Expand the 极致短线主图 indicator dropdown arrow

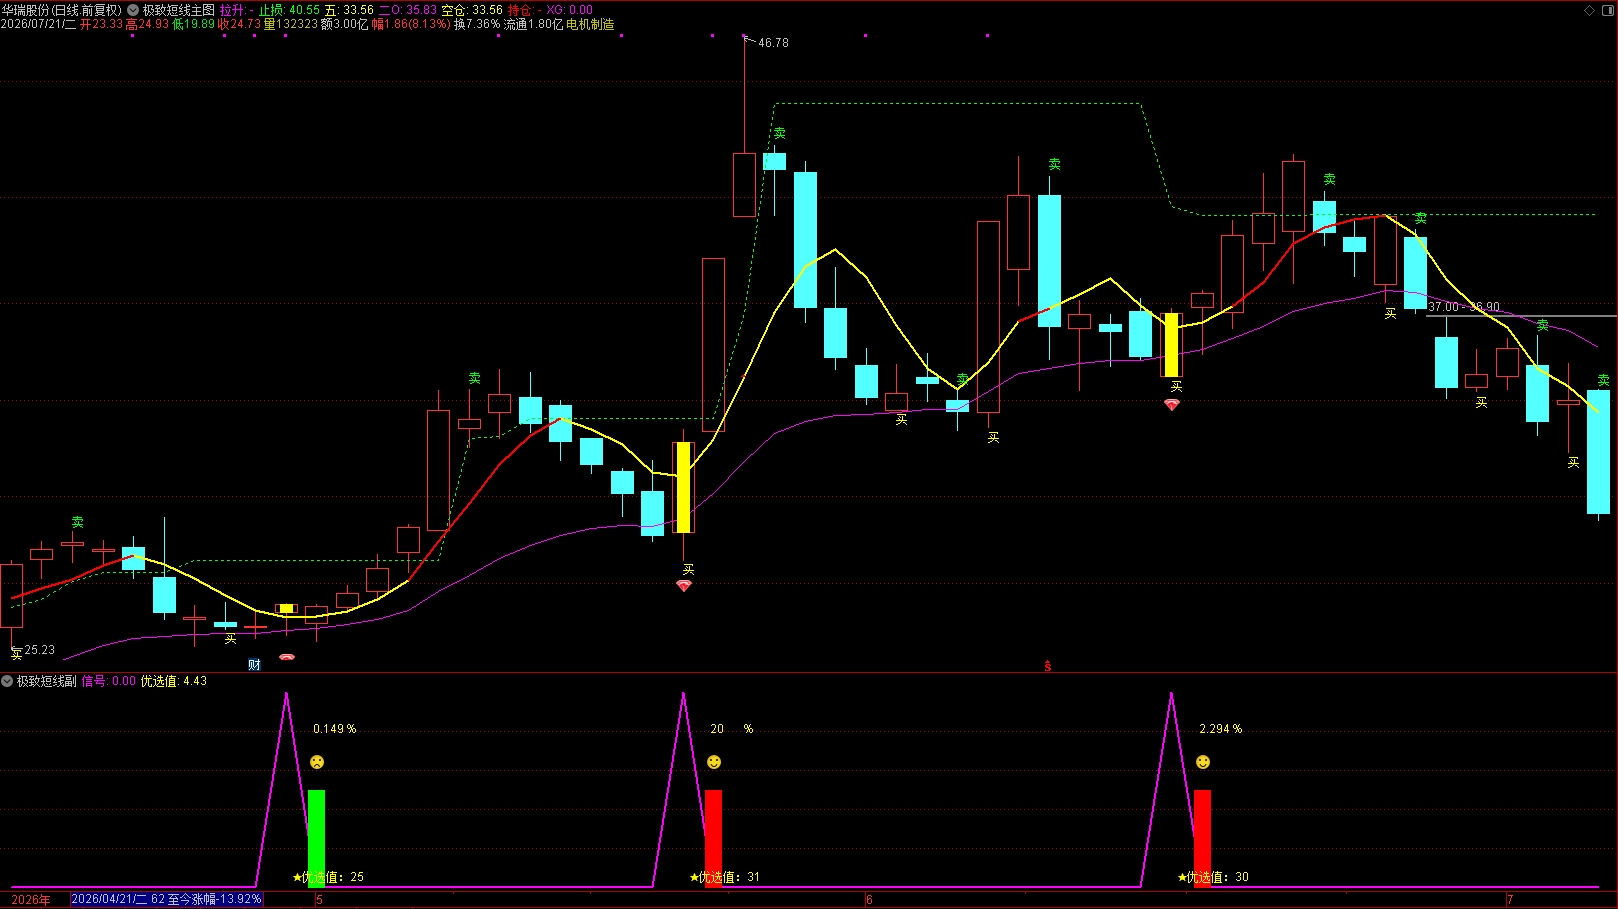pos(133,10)
